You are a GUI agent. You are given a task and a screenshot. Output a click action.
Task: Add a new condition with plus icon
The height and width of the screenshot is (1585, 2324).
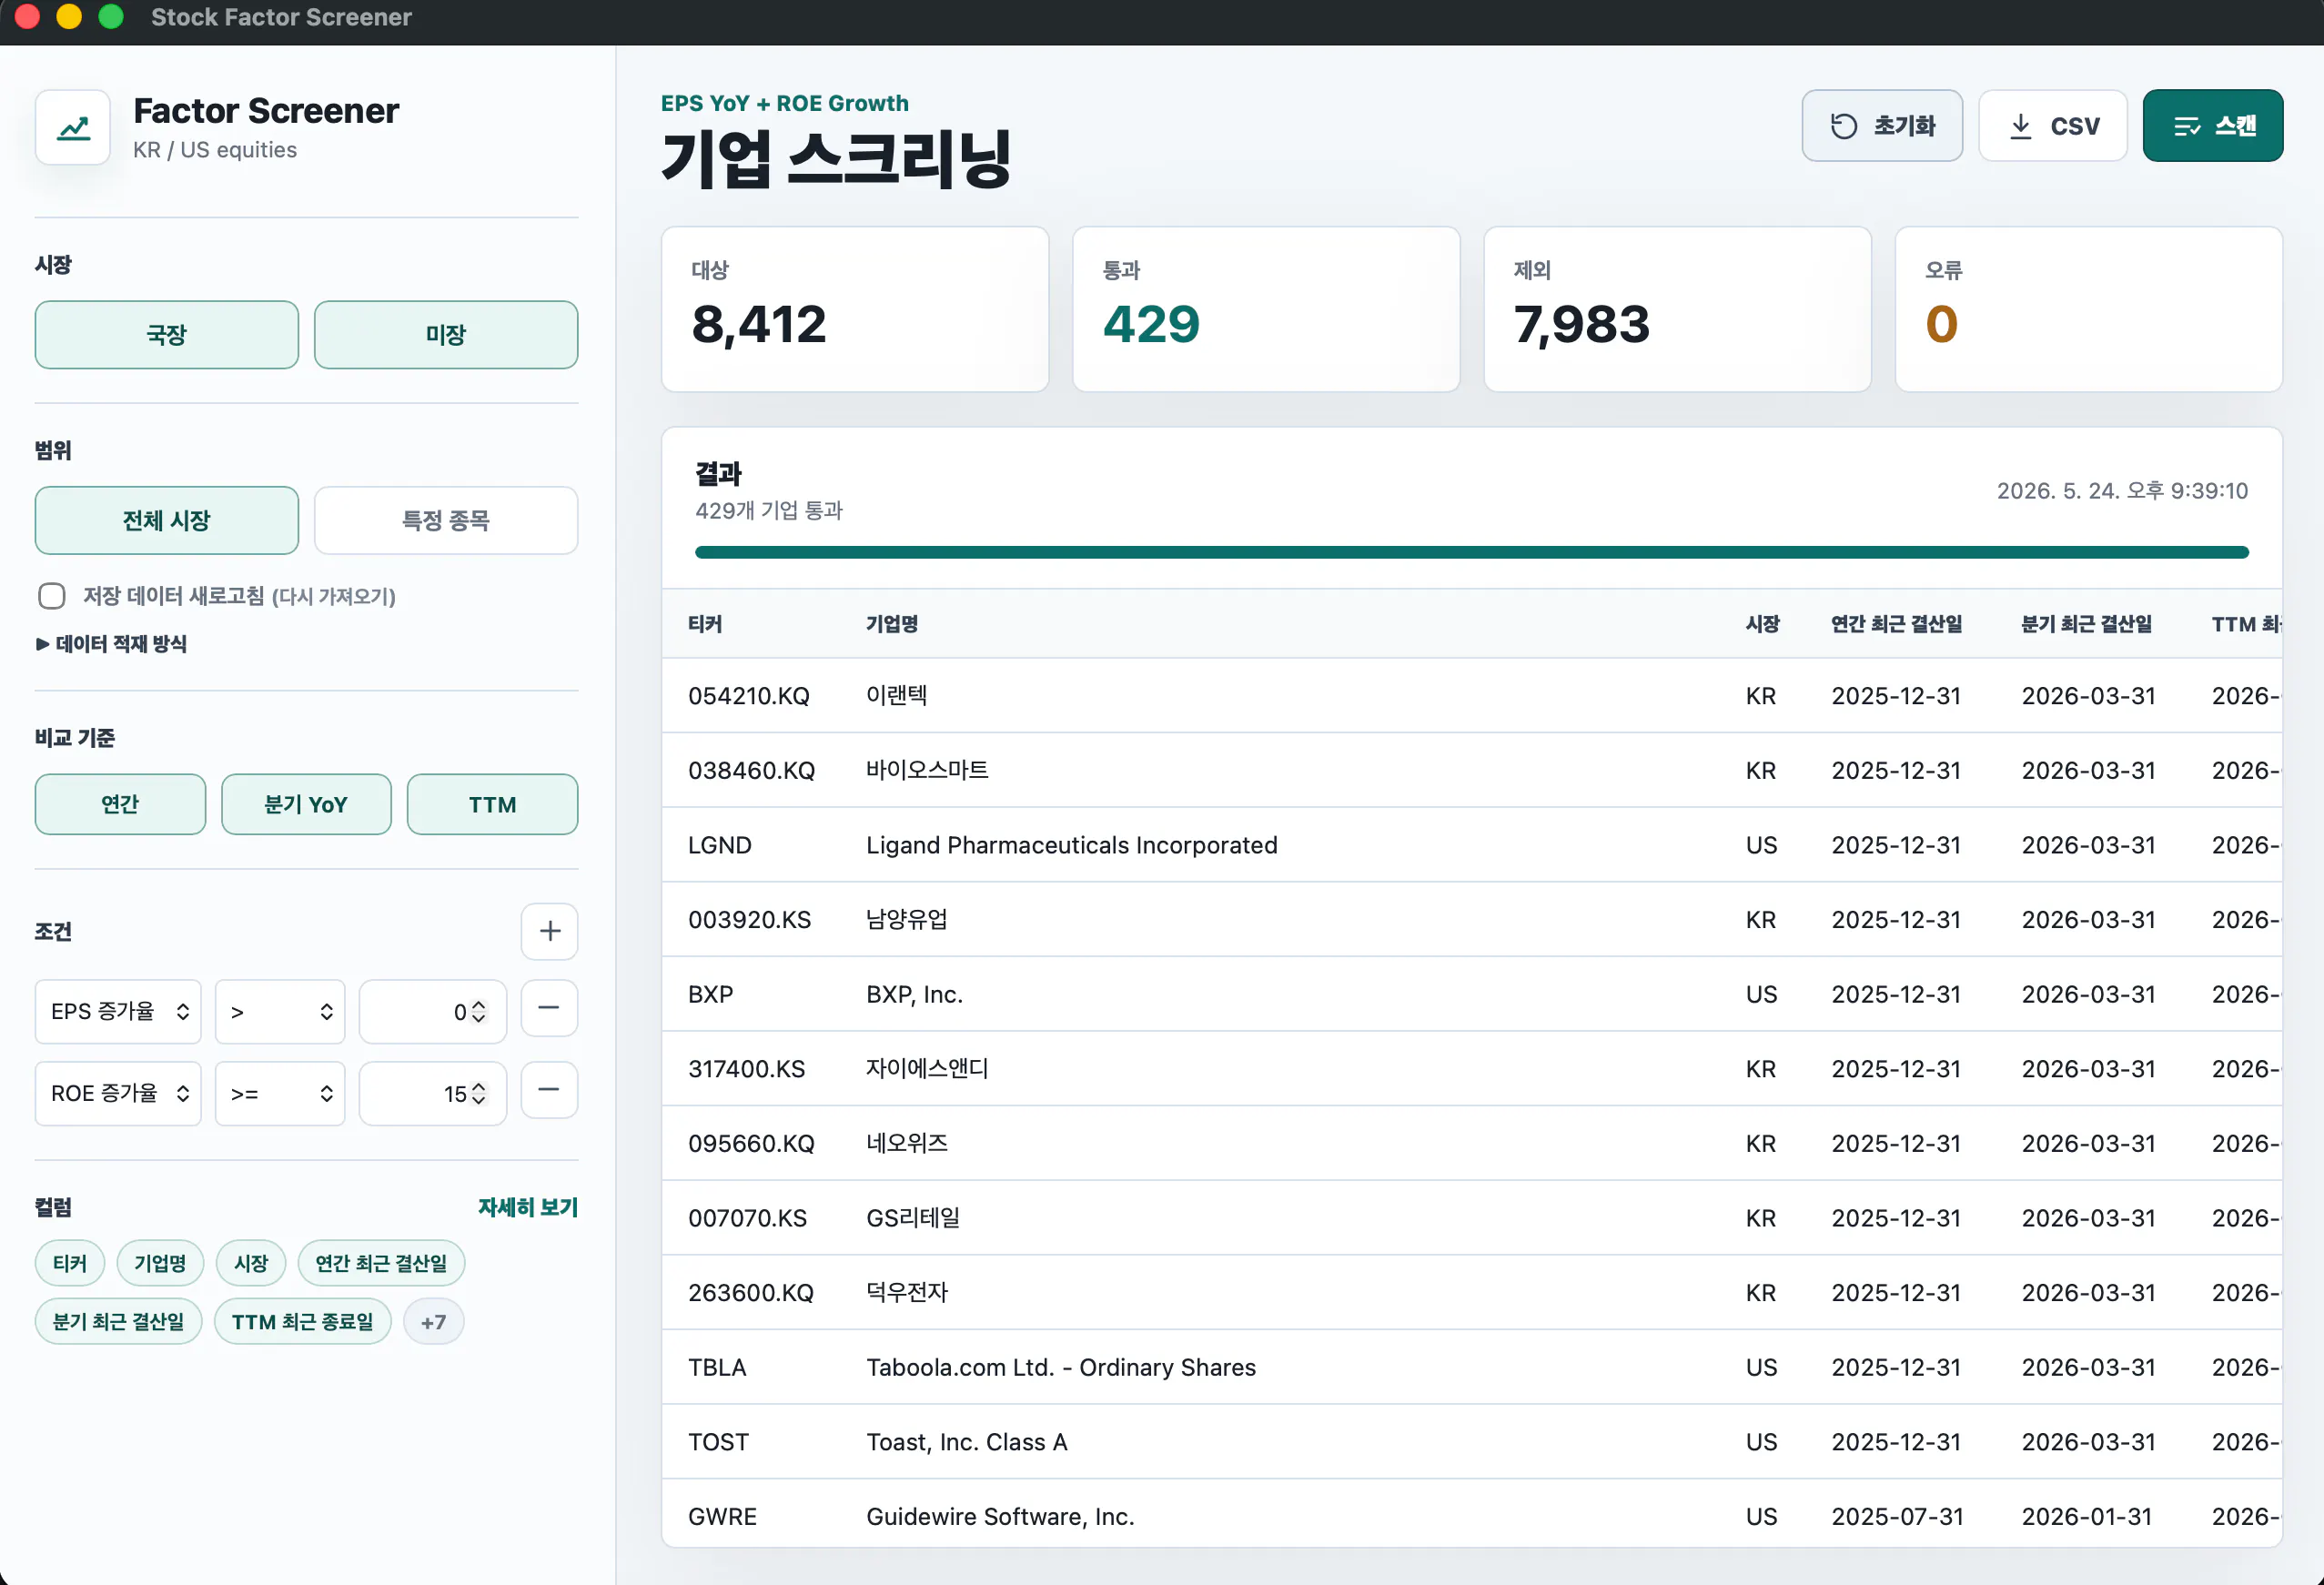click(550, 932)
